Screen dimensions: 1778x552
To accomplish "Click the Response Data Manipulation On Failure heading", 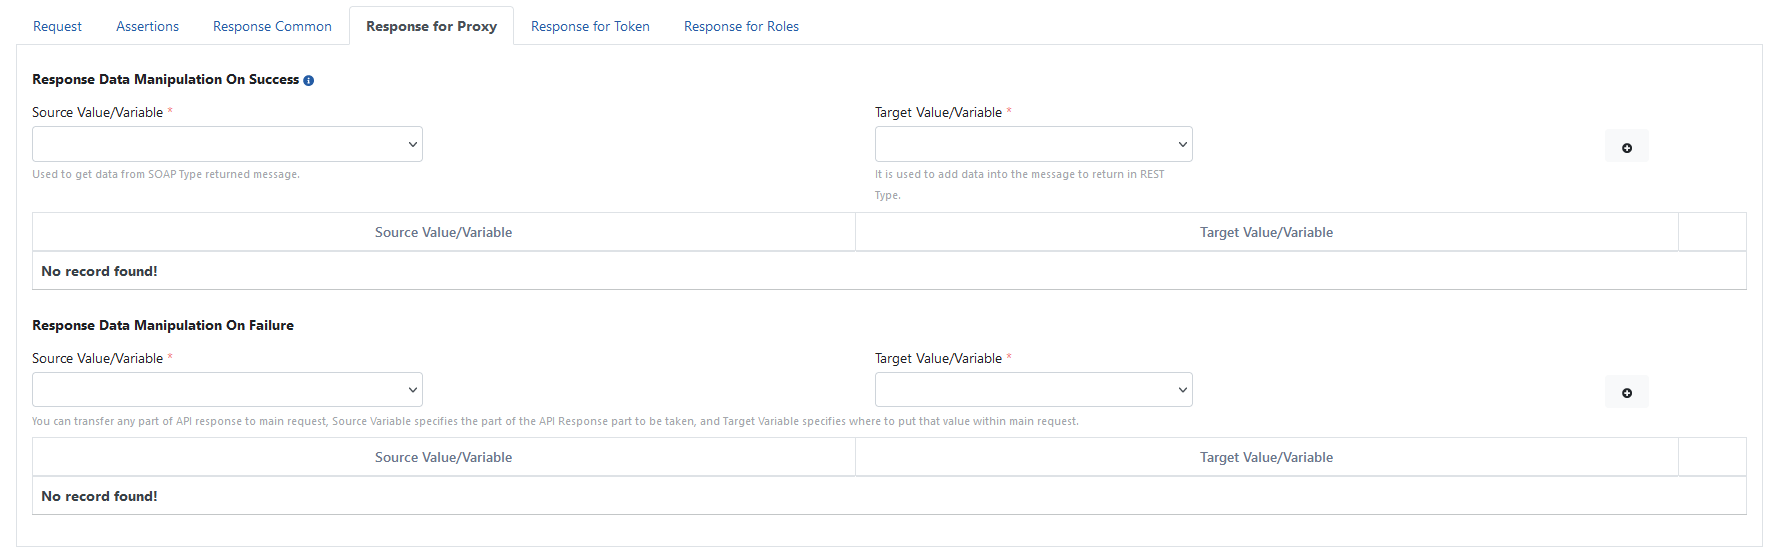I will coord(163,325).
